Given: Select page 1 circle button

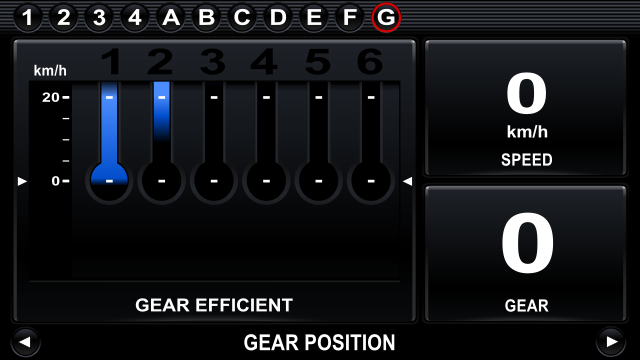Looking at the screenshot, I should point(27,18).
